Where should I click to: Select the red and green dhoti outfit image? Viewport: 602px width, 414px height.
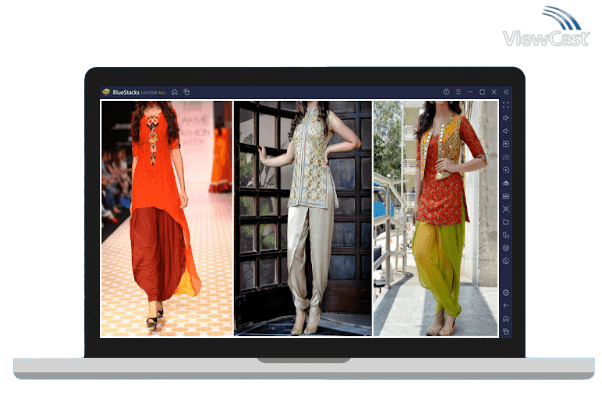pyautogui.click(x=436, y=219)
